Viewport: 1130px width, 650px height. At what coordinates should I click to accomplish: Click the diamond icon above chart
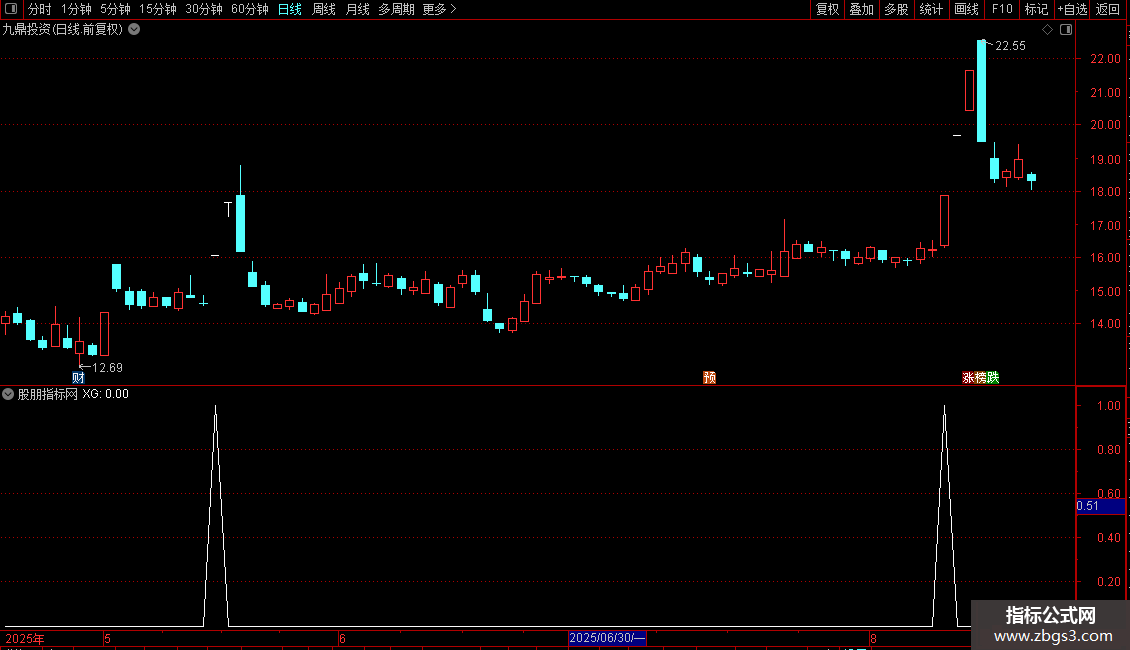click(1048, 30)
